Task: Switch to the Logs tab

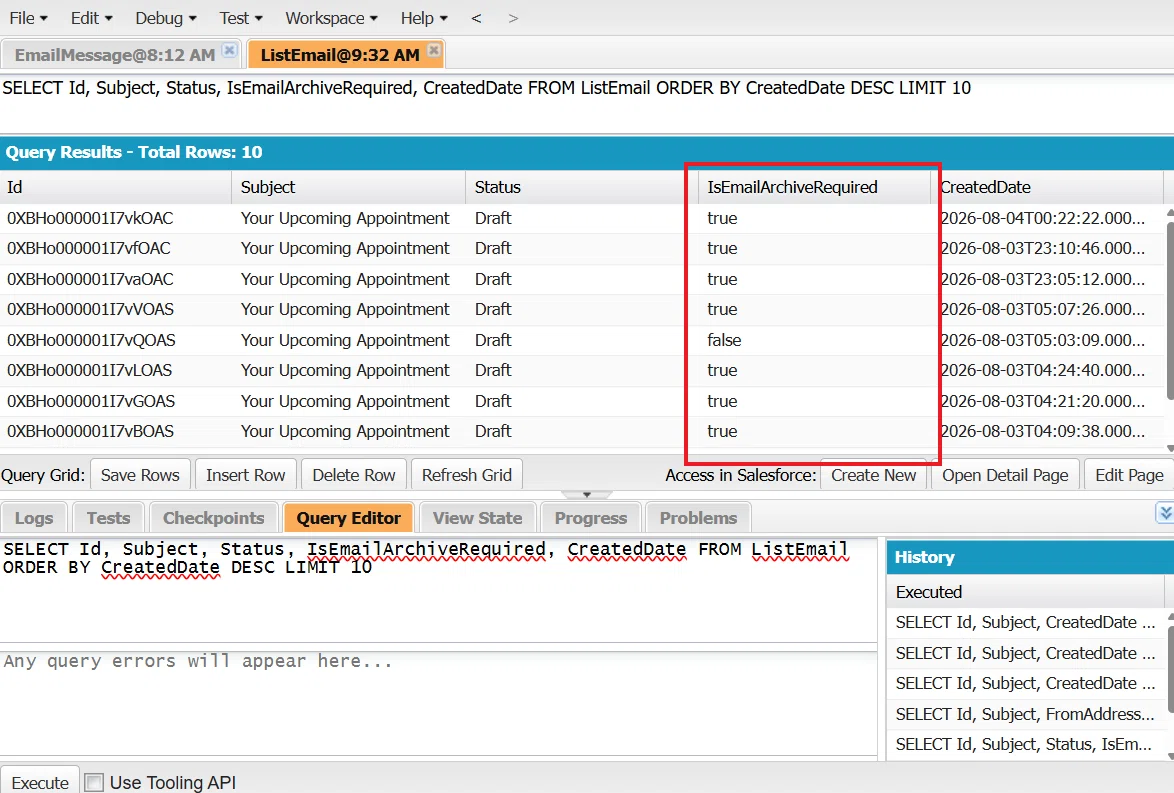Action: pyautogui.click(x=34, y=518)
